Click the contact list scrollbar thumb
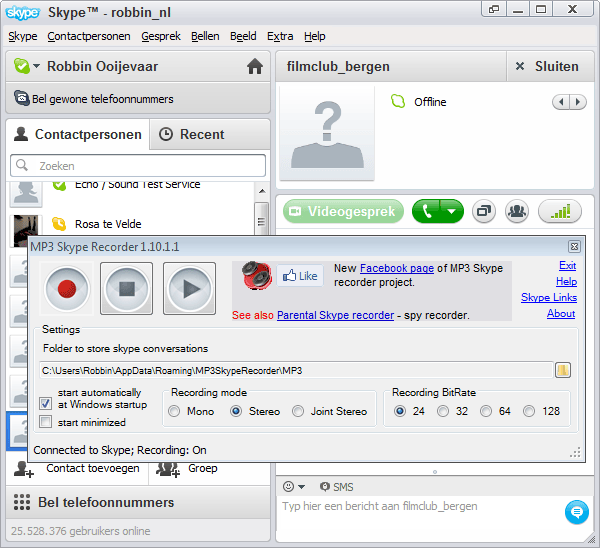The width and height of the screenshot is (600, 548). [x=262, y=219]
